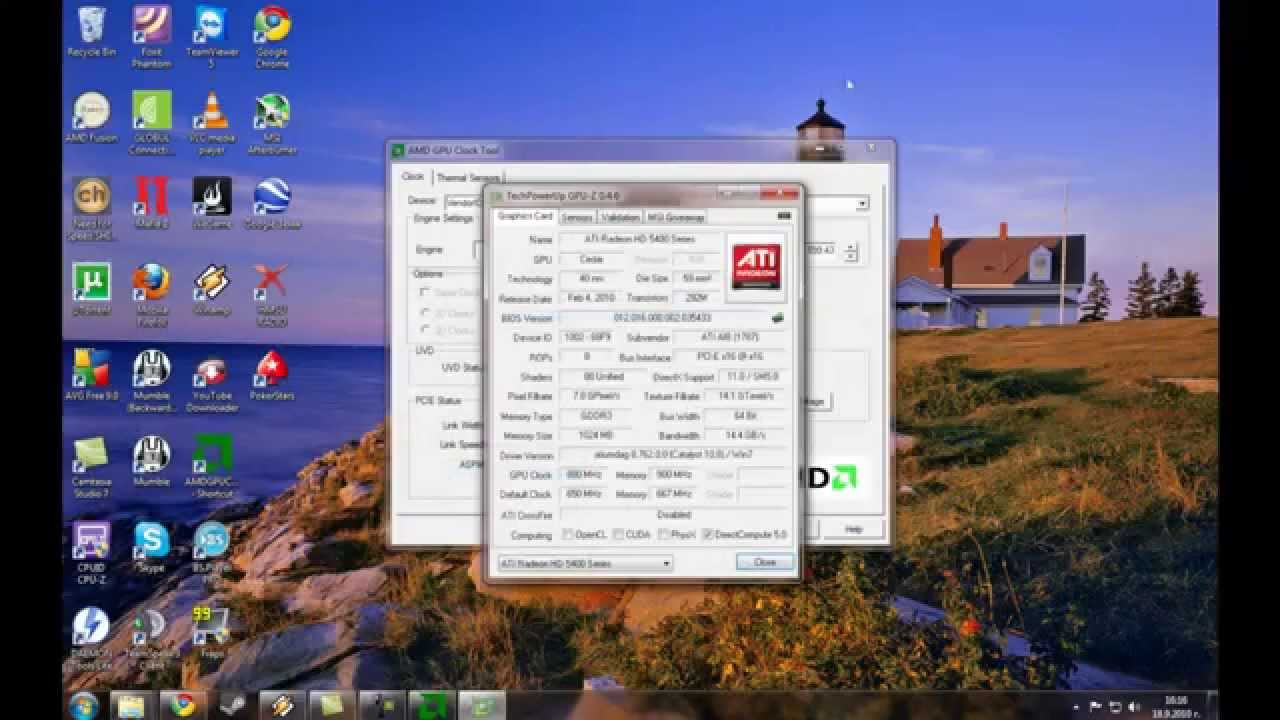Switch to GPU-Z taskbar button

[484, 706]
